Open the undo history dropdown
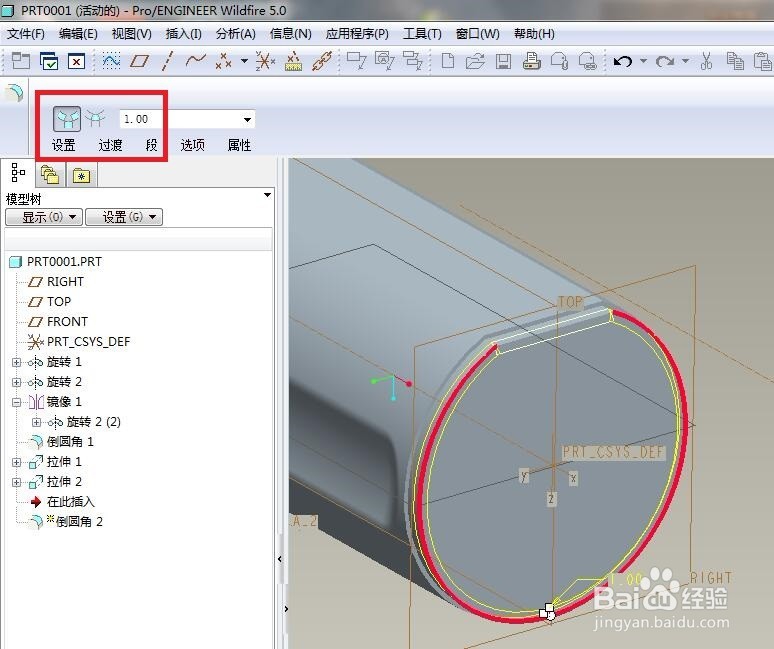 click(643, 61)
